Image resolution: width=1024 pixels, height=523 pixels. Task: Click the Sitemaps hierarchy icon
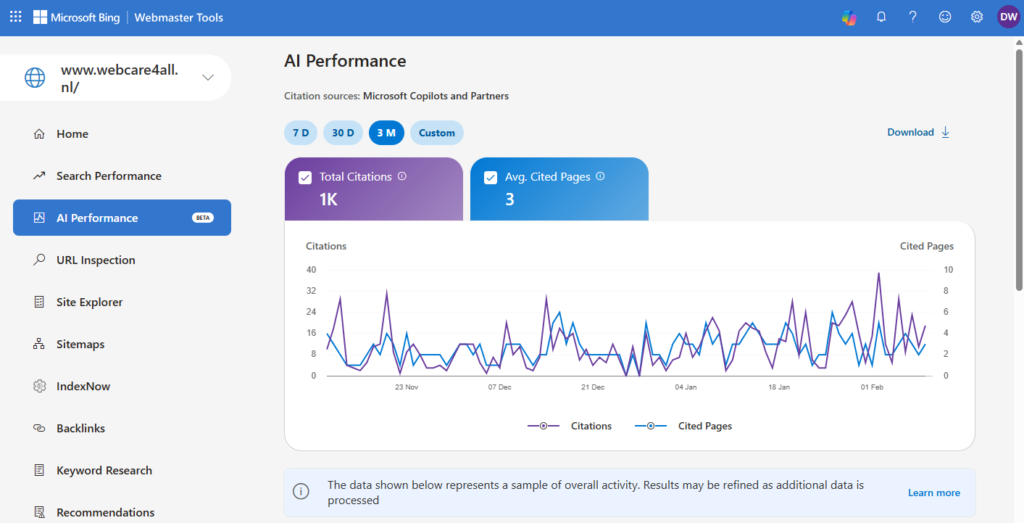[x=39, y=343]
